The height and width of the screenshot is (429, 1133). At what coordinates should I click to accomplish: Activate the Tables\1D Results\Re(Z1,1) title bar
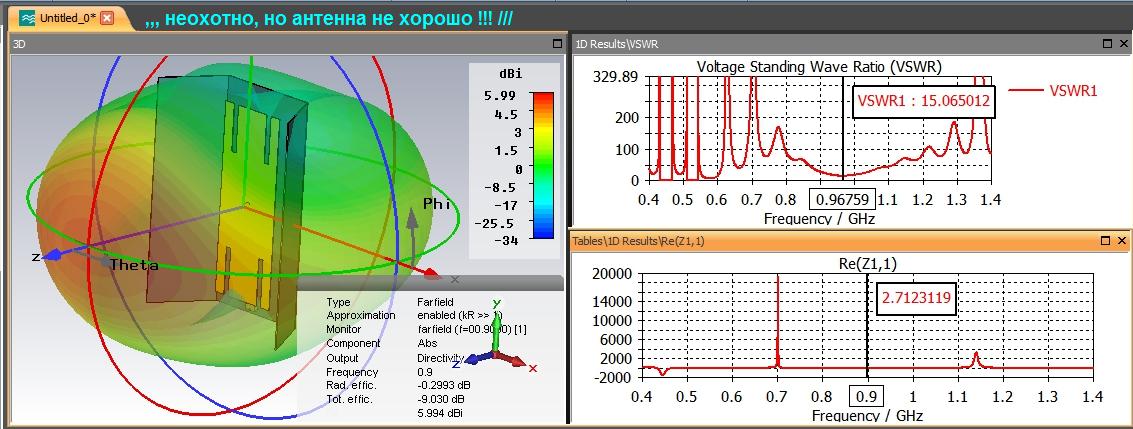(849, 241)
